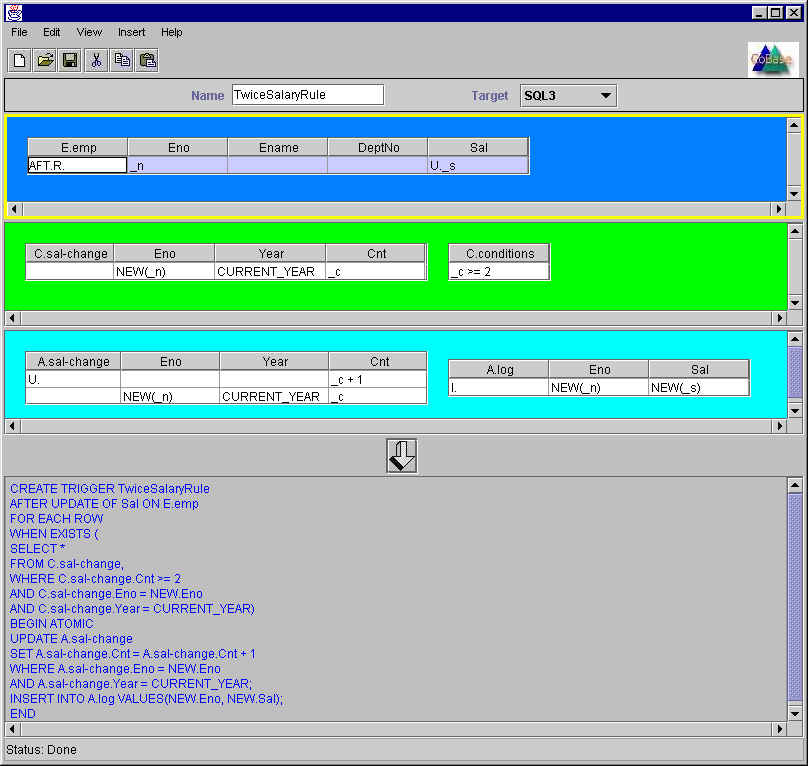Click right arrow of green panel horizontal scrollbar
The width and height of the screenshot is (808, 766).
click(x=780, y=318)
